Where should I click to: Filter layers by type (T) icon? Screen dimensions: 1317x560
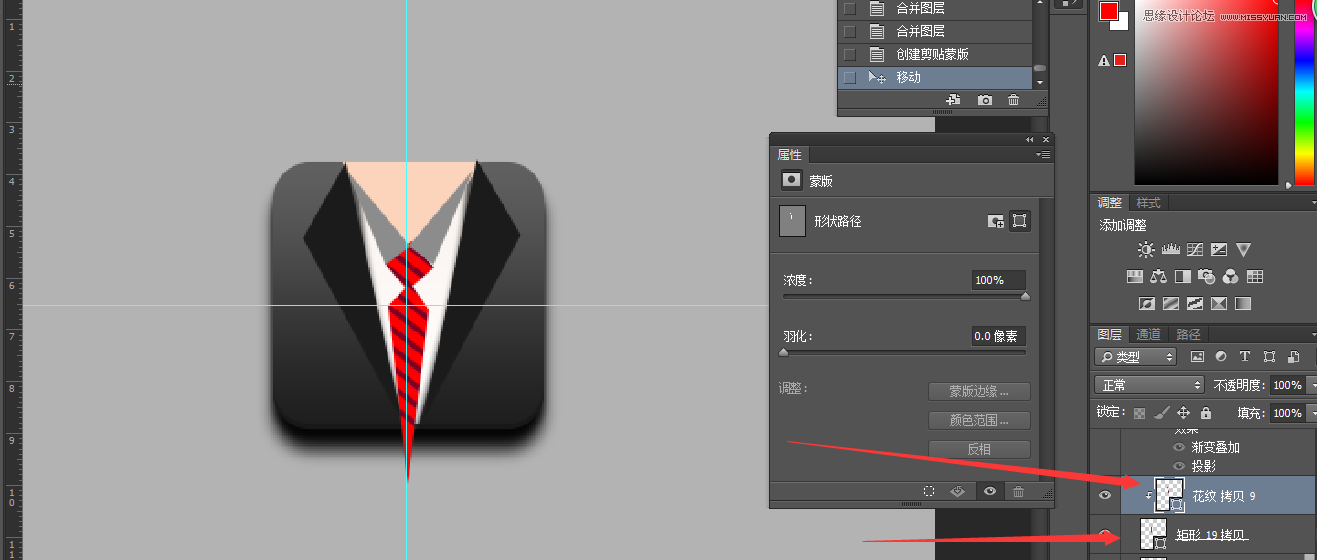(1245, 357)
